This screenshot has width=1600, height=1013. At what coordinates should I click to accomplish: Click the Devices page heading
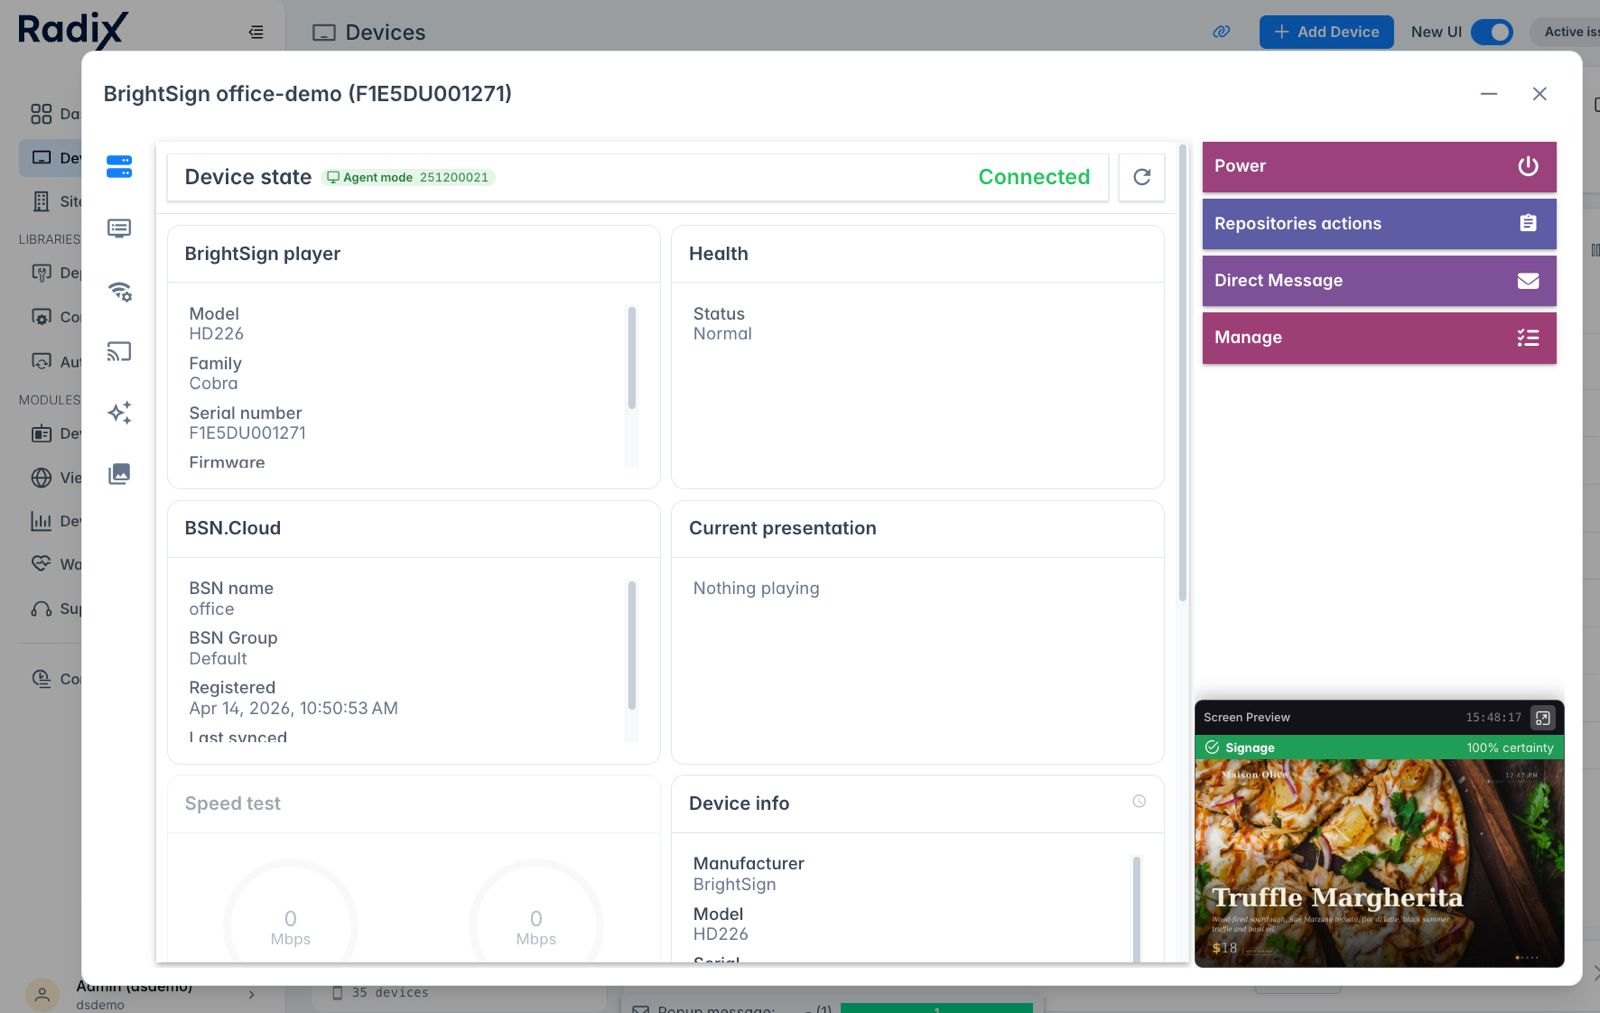click(385, 33)
